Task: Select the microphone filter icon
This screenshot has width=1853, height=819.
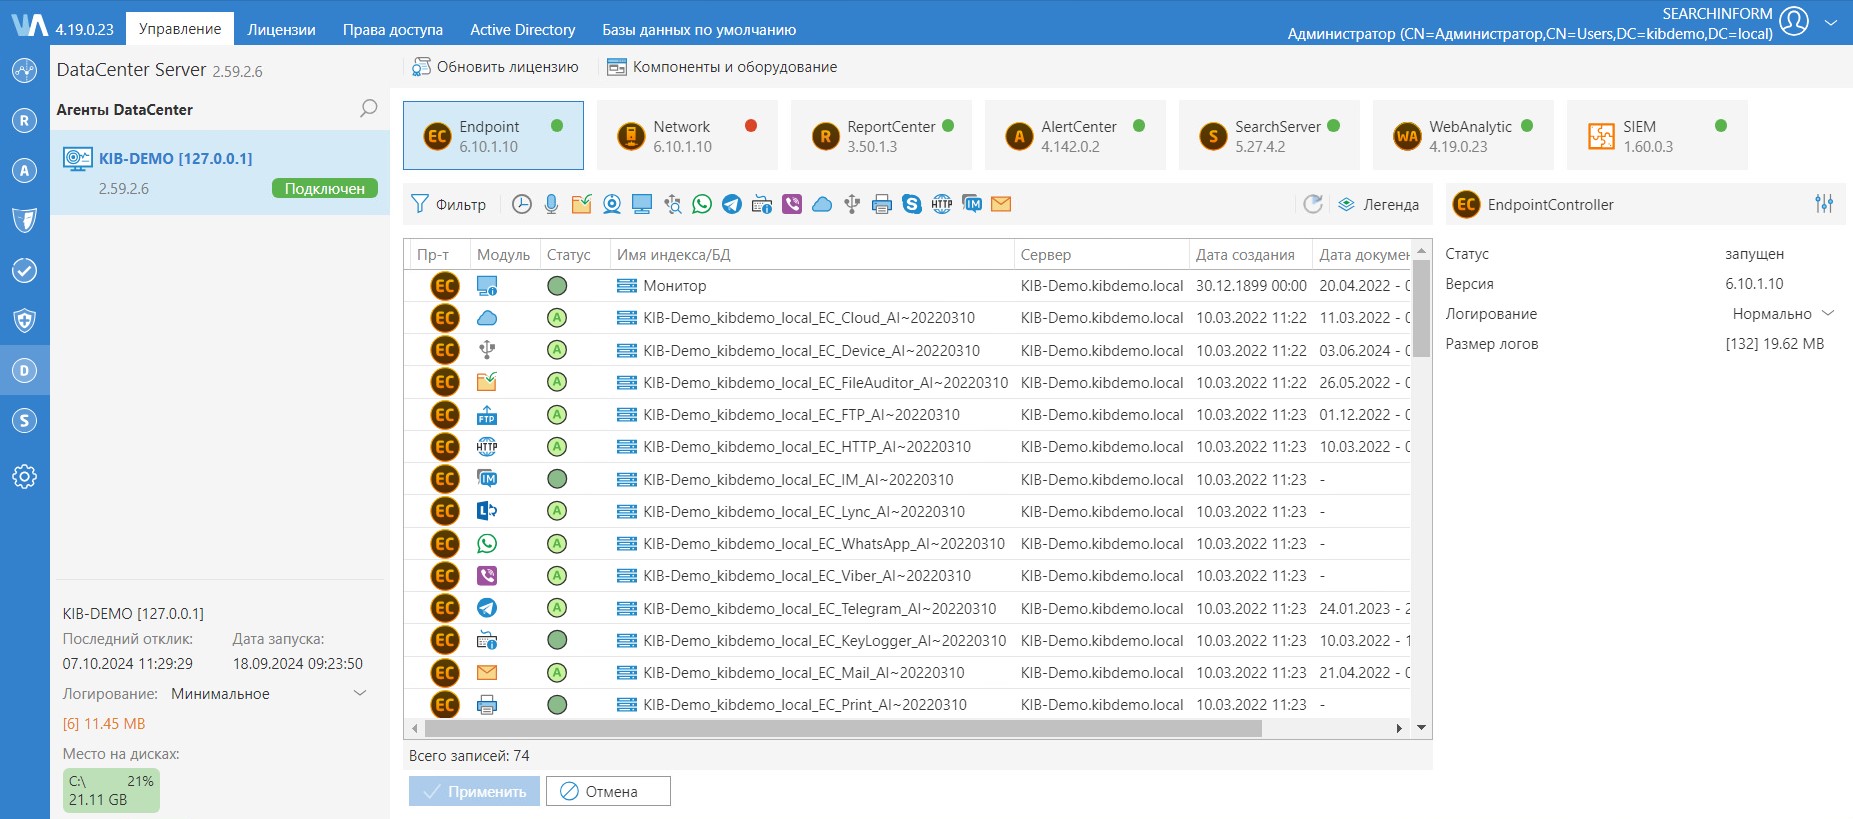Action: coord(551,204)
